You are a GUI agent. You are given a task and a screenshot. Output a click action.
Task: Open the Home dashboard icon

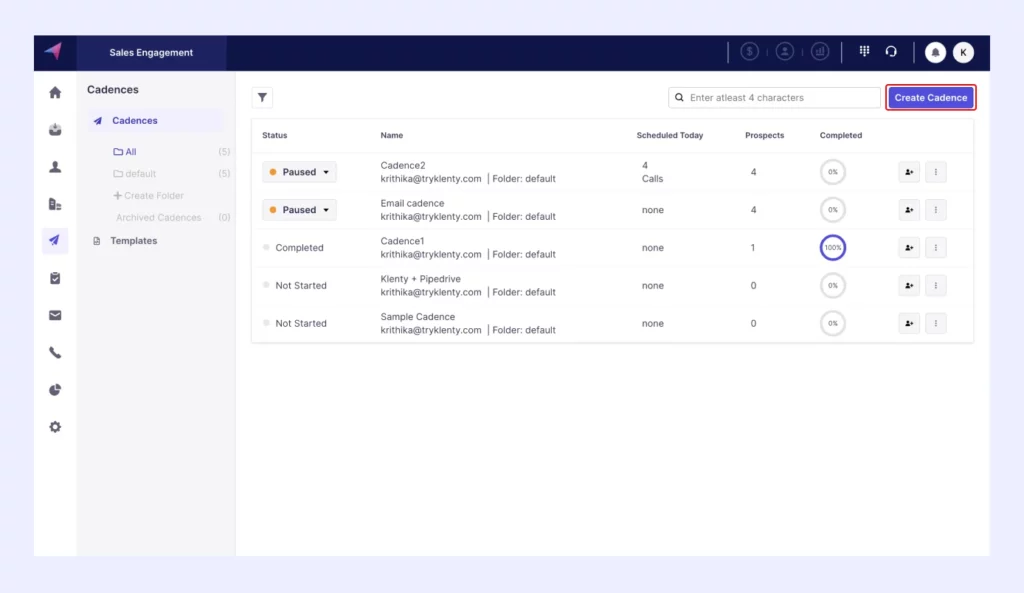pos(55,91)
